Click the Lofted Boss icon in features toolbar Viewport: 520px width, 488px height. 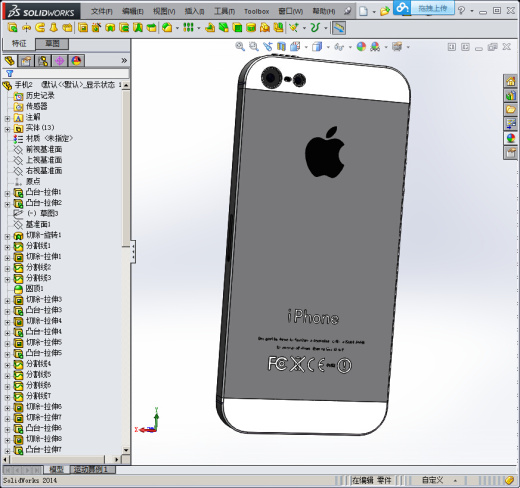pyautogui.click(x=54, y=28)
